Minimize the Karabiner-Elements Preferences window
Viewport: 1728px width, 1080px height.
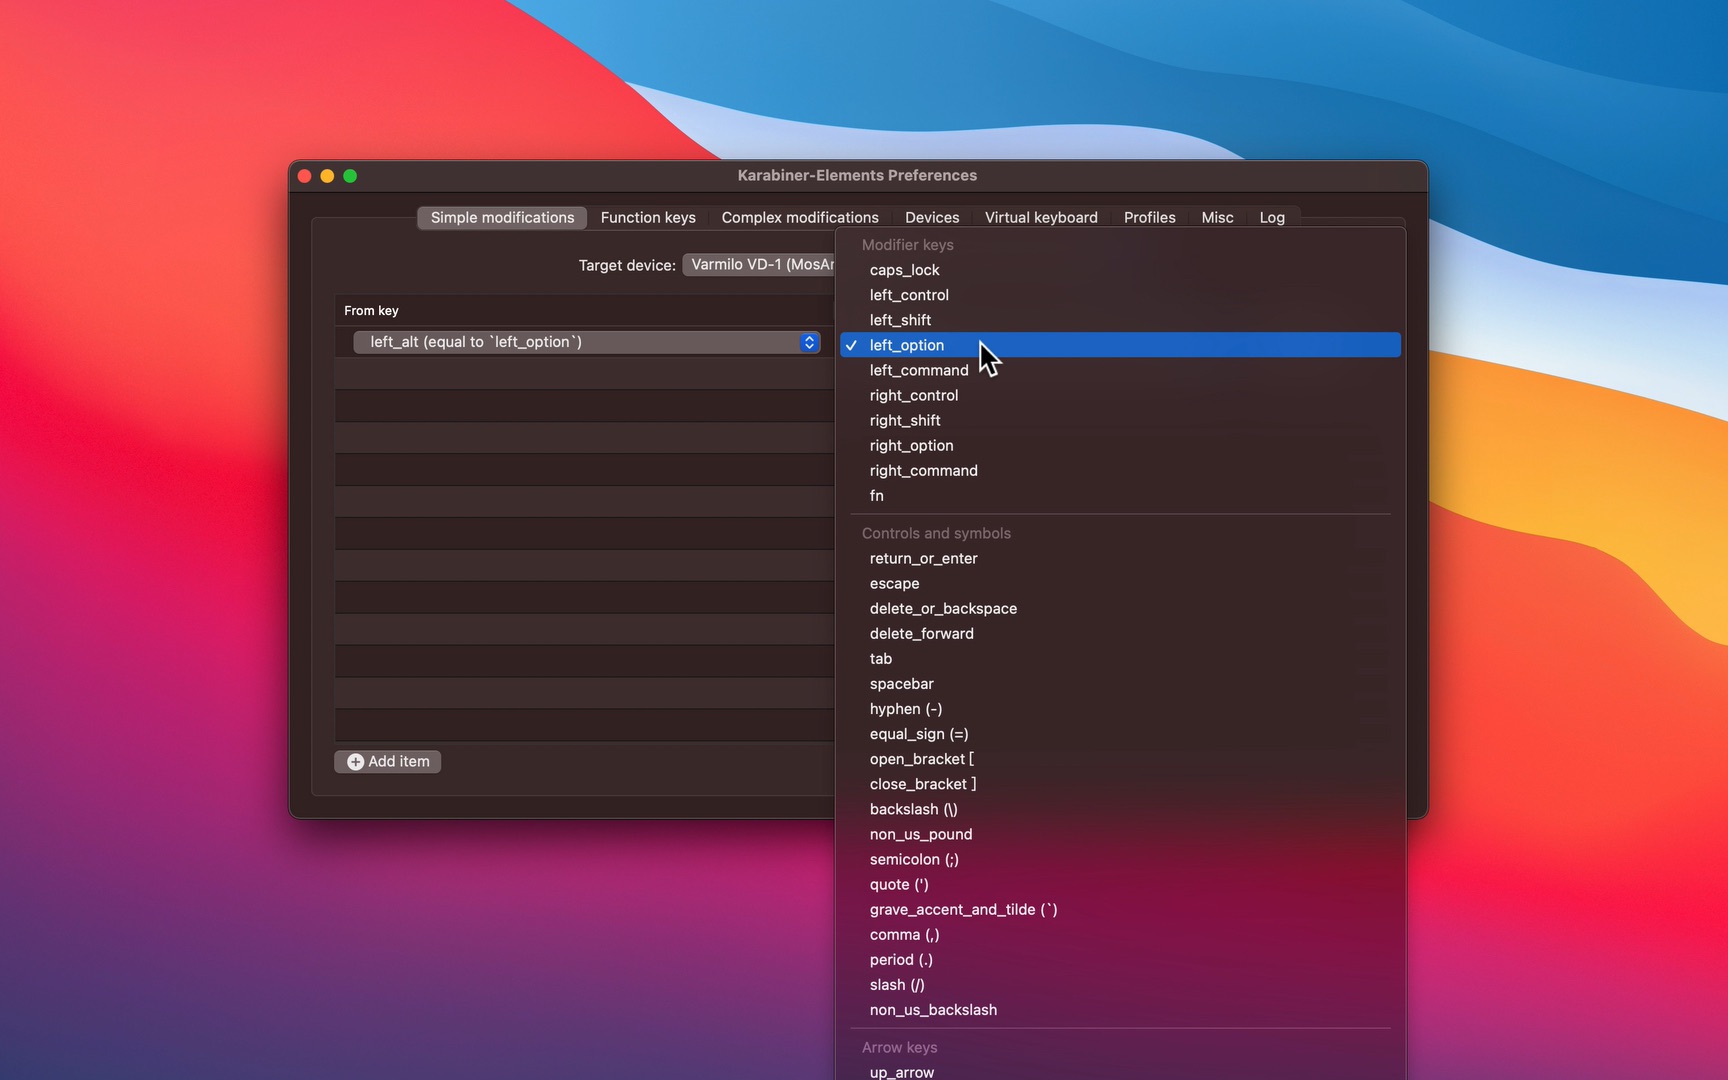pyautogui.click(x=327, y=176)
